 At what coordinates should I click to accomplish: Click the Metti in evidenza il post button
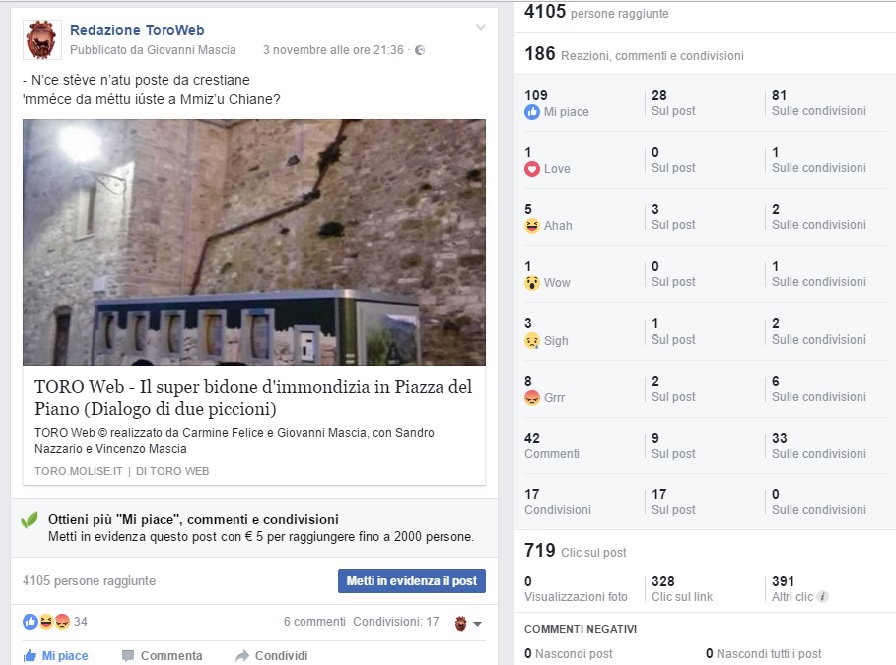coord(411,581)
